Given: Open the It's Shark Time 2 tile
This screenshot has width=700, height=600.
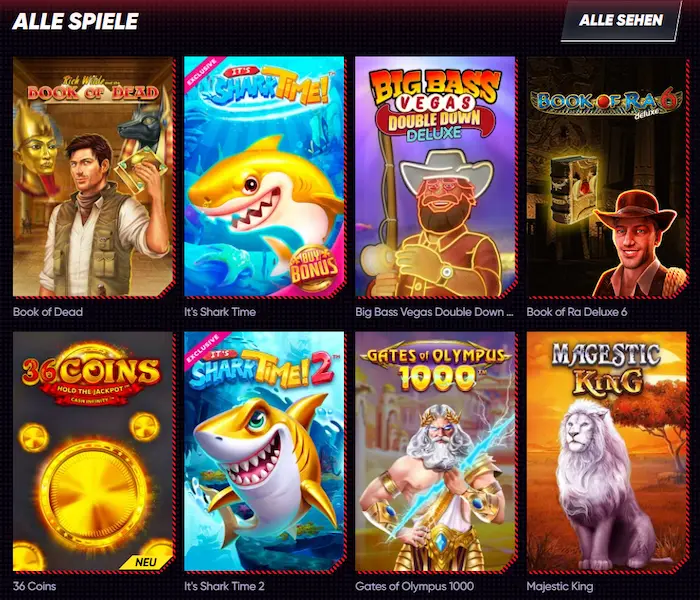Looking at the screenshot, I should click(265, 451).
